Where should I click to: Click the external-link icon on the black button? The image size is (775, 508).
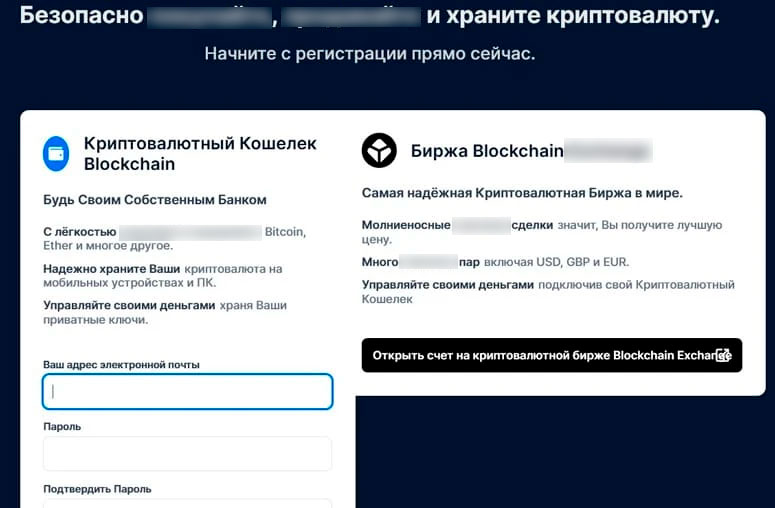(x=722, y=355)
